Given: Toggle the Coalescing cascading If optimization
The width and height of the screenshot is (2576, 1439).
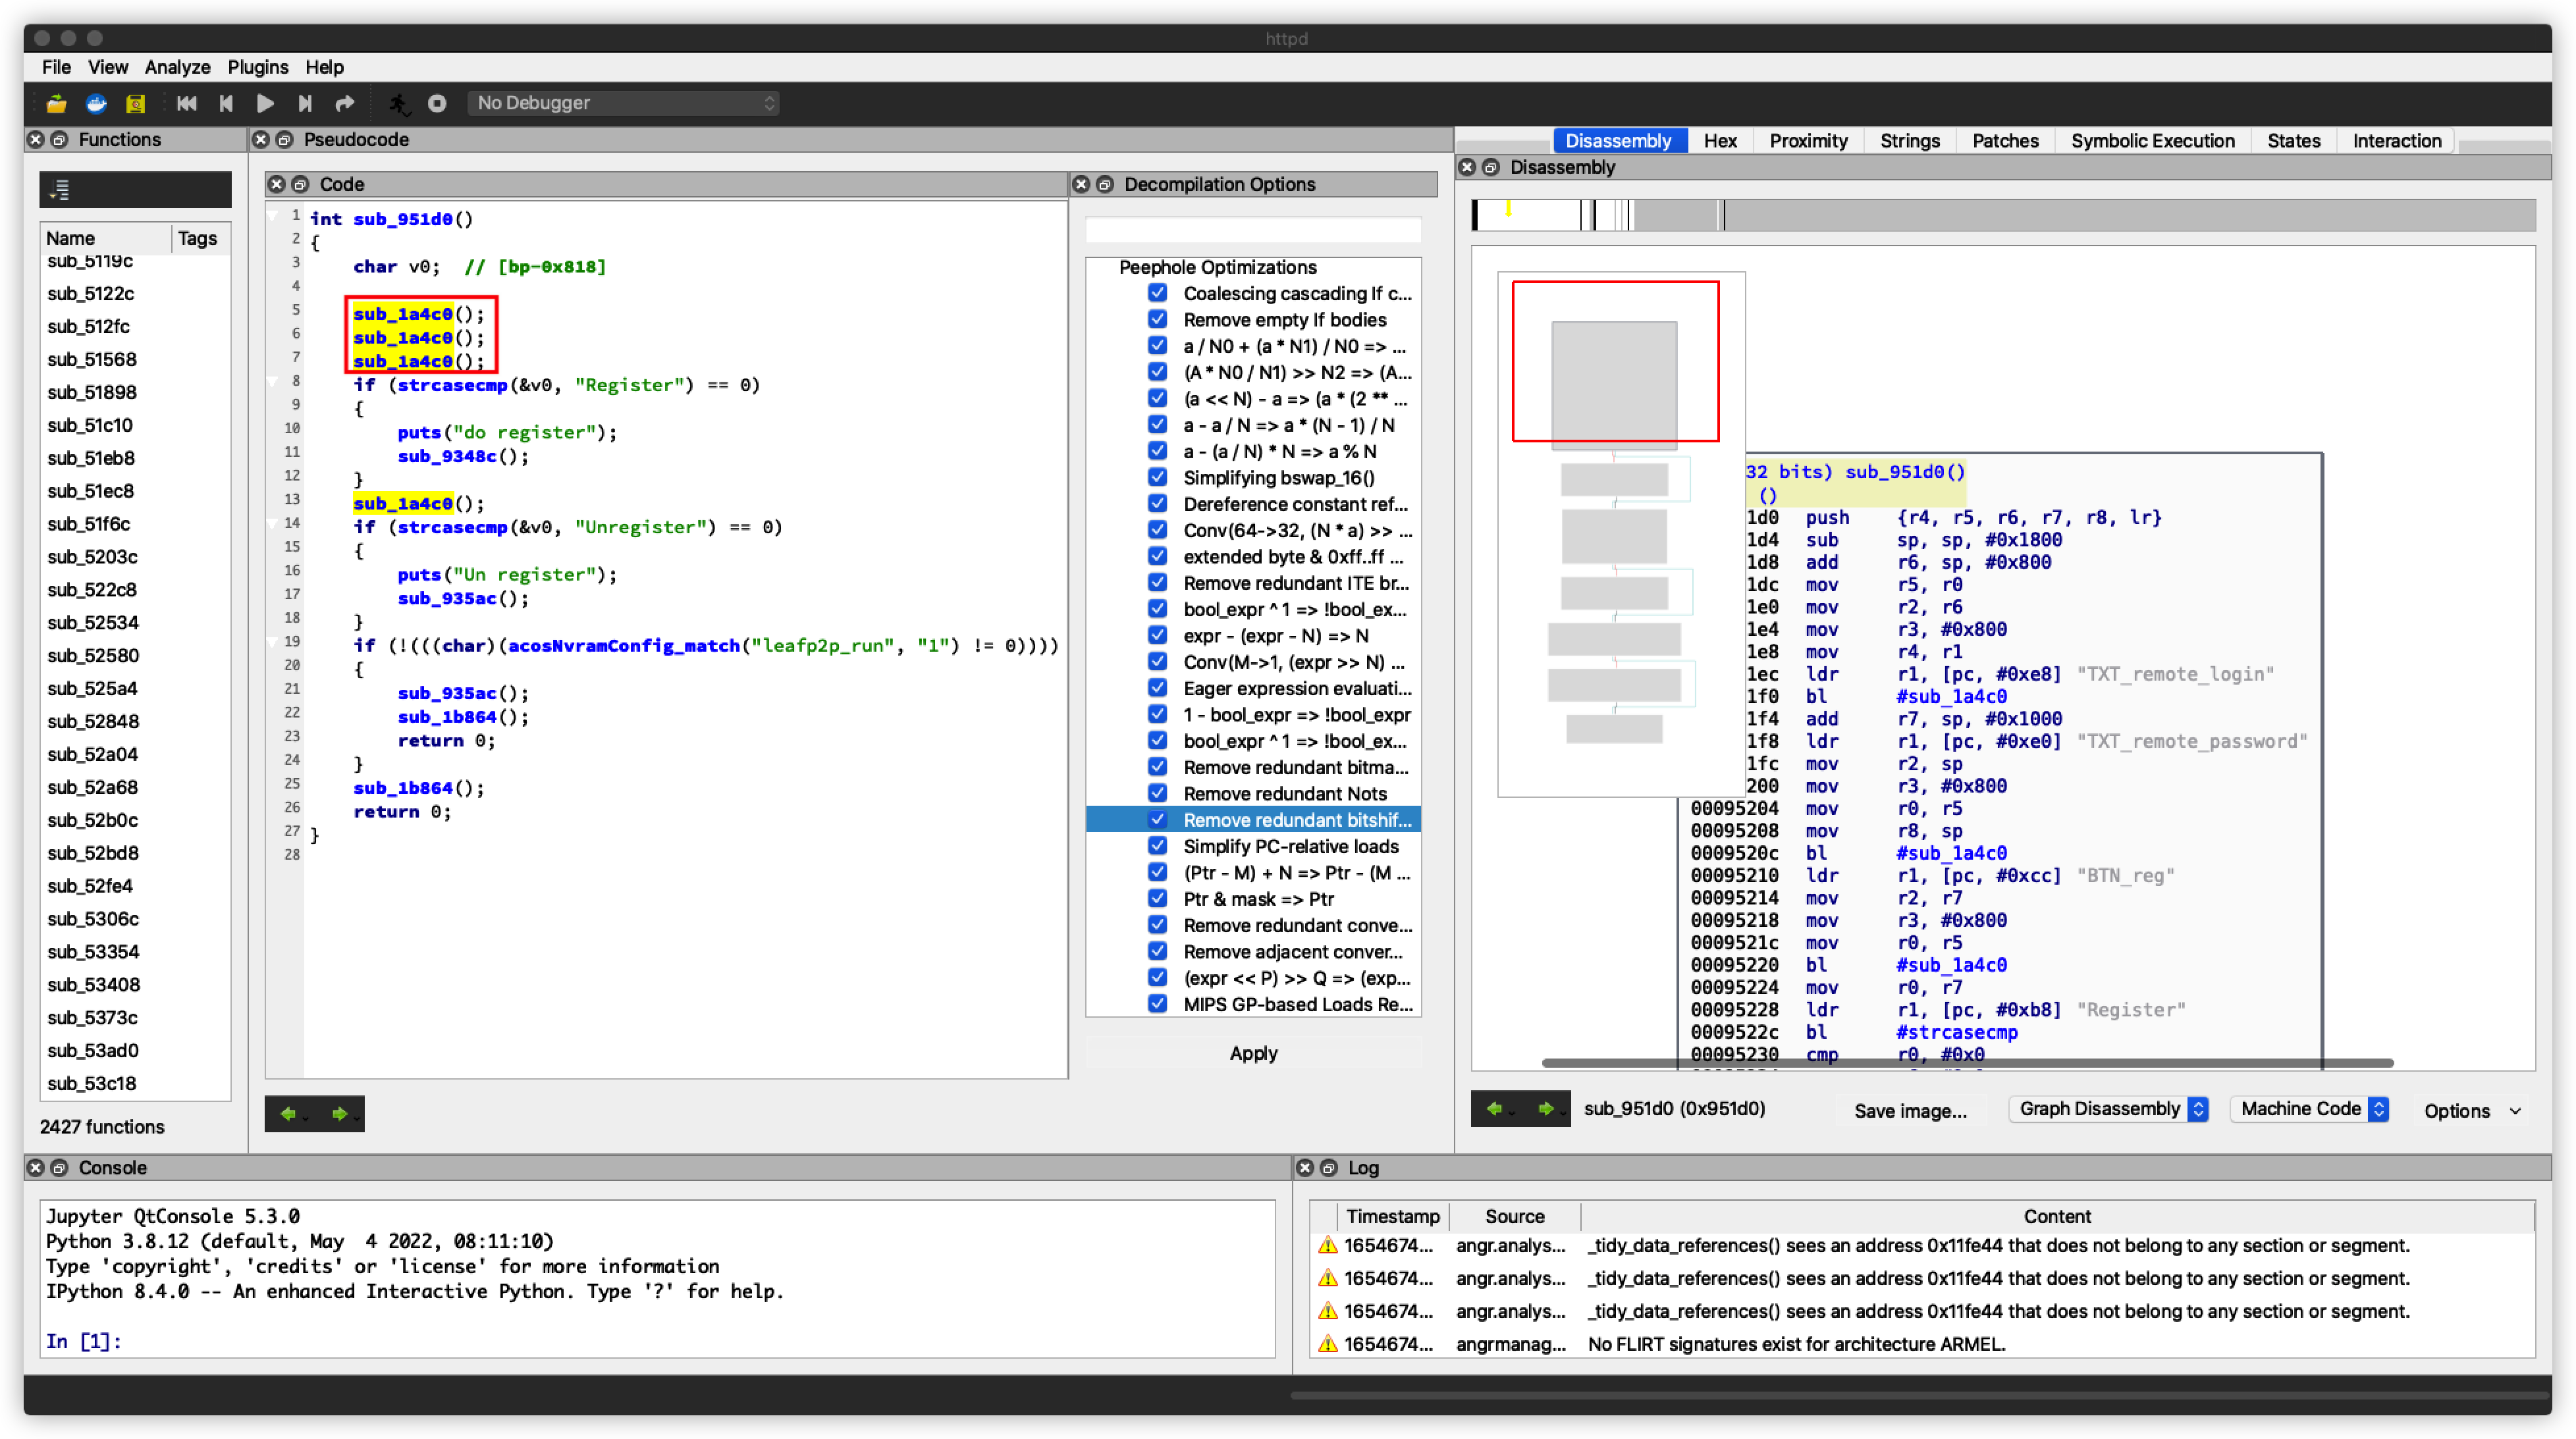Looking at the screenshot, I should (1157, 293).
